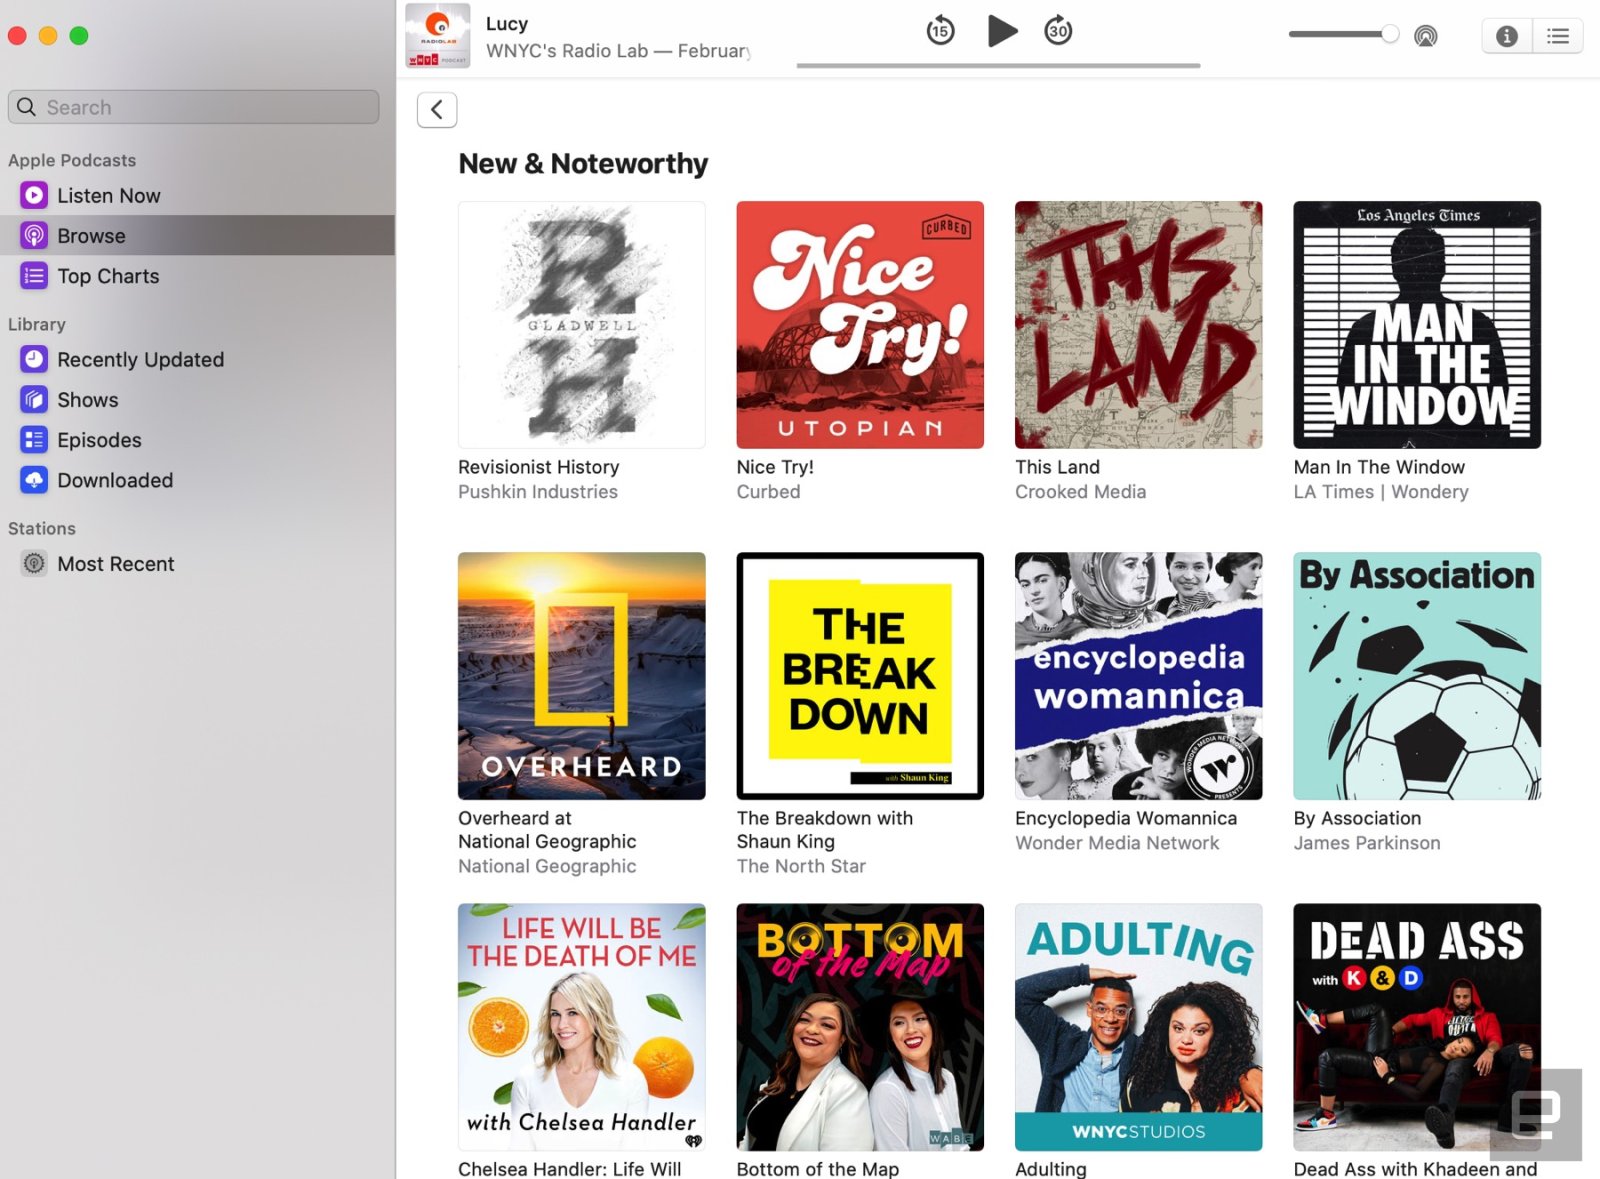Image resolution: width=1600 pixels, height=1179 pixels.
Task: Open Man In The Window artwork
Action: pyautogui.click(x=1417, y=325)
